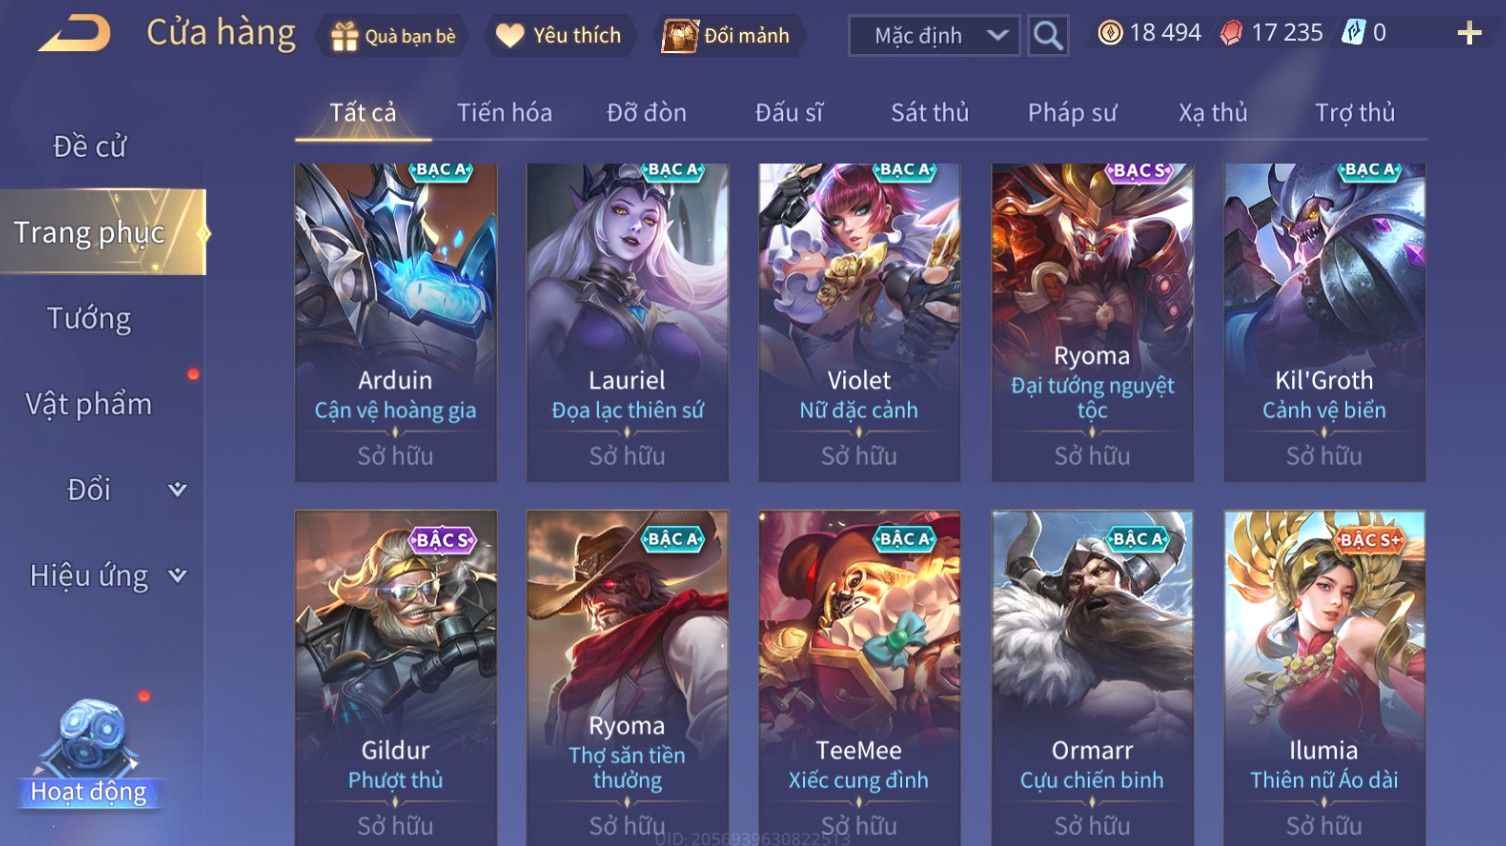Switch to the Sát thủ tab
The image size is (1506, 846).
pyautogui.click(x=930, y=113)
